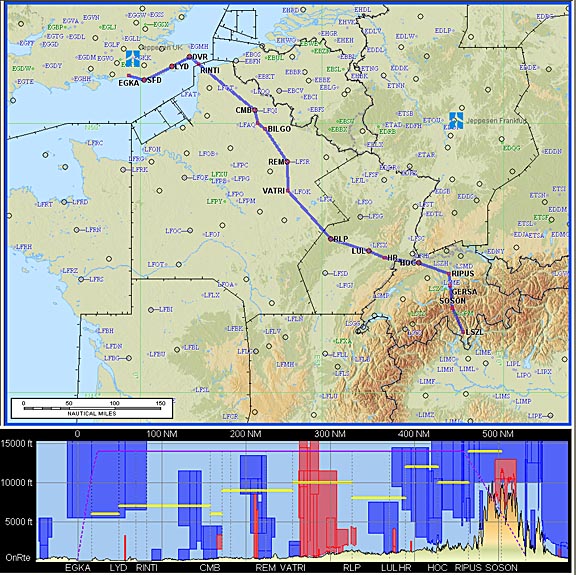Select the RLP waypoint marker

331,239
